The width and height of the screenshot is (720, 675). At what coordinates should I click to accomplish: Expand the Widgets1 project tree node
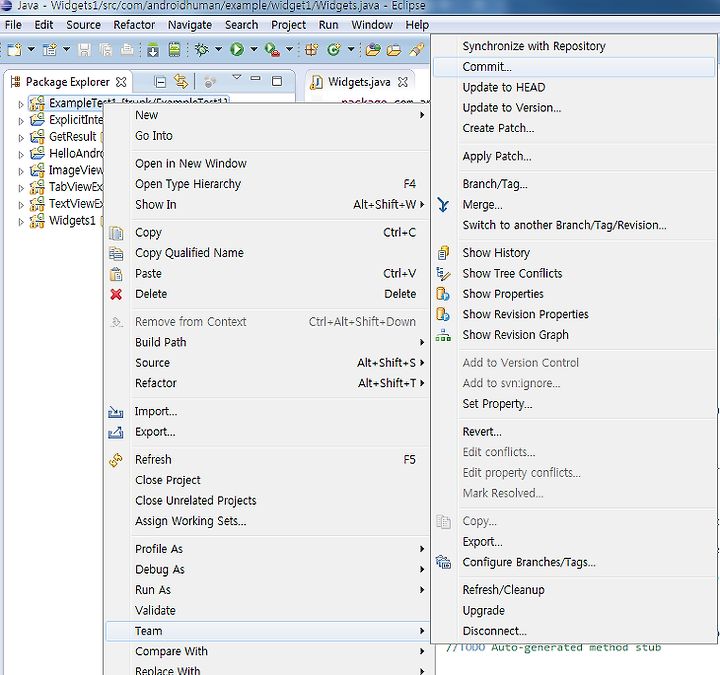click(21, 222)
